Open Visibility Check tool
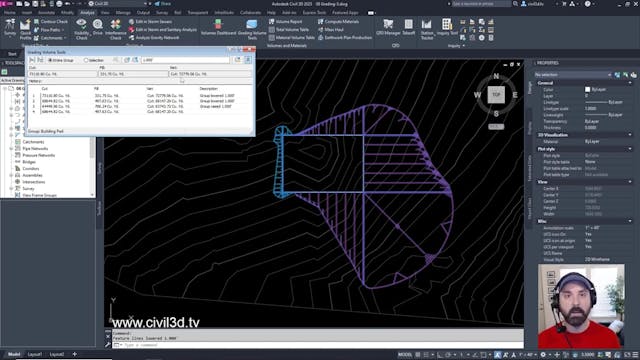 81,29
